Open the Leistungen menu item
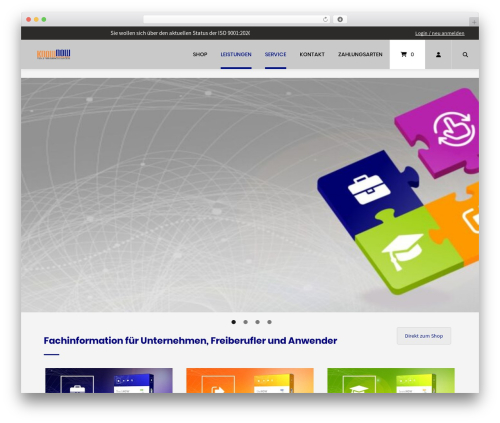 point(236,54)
